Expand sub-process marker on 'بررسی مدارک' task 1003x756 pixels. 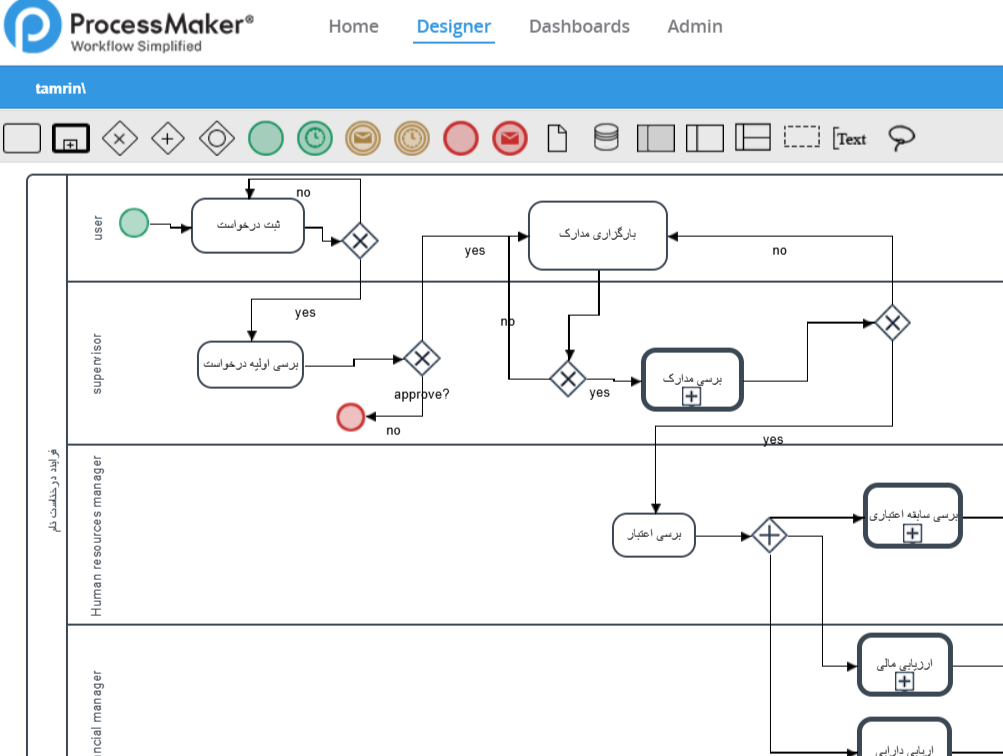[691, 397]
